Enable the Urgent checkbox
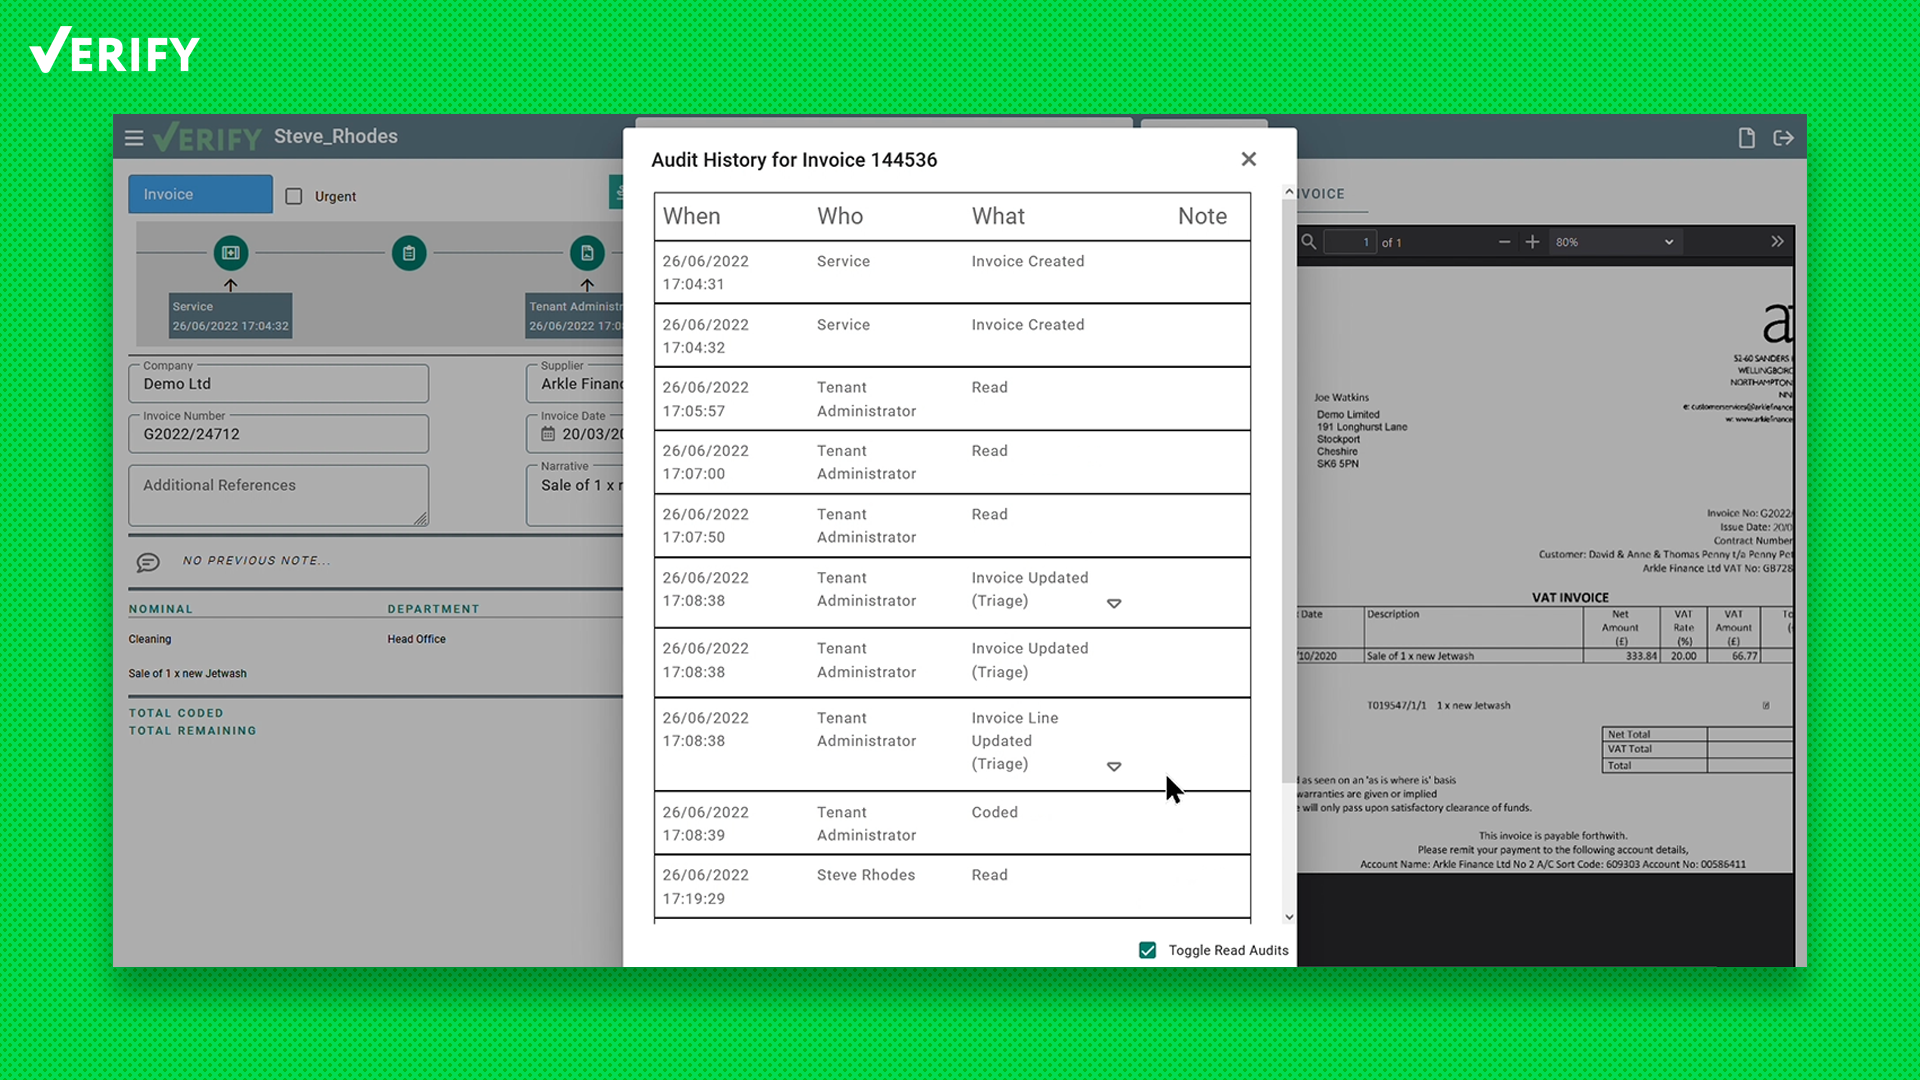This screenshot has width=1920, height=1080. coord(294,196)
